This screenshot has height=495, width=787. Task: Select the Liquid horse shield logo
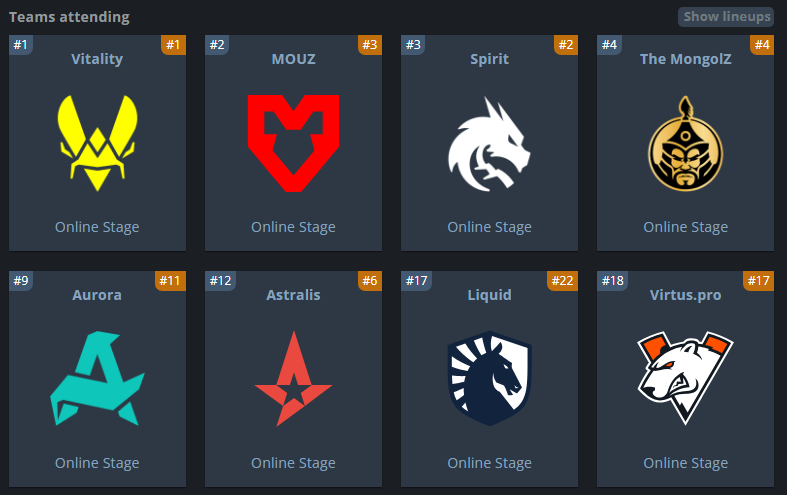coord(489,379)
